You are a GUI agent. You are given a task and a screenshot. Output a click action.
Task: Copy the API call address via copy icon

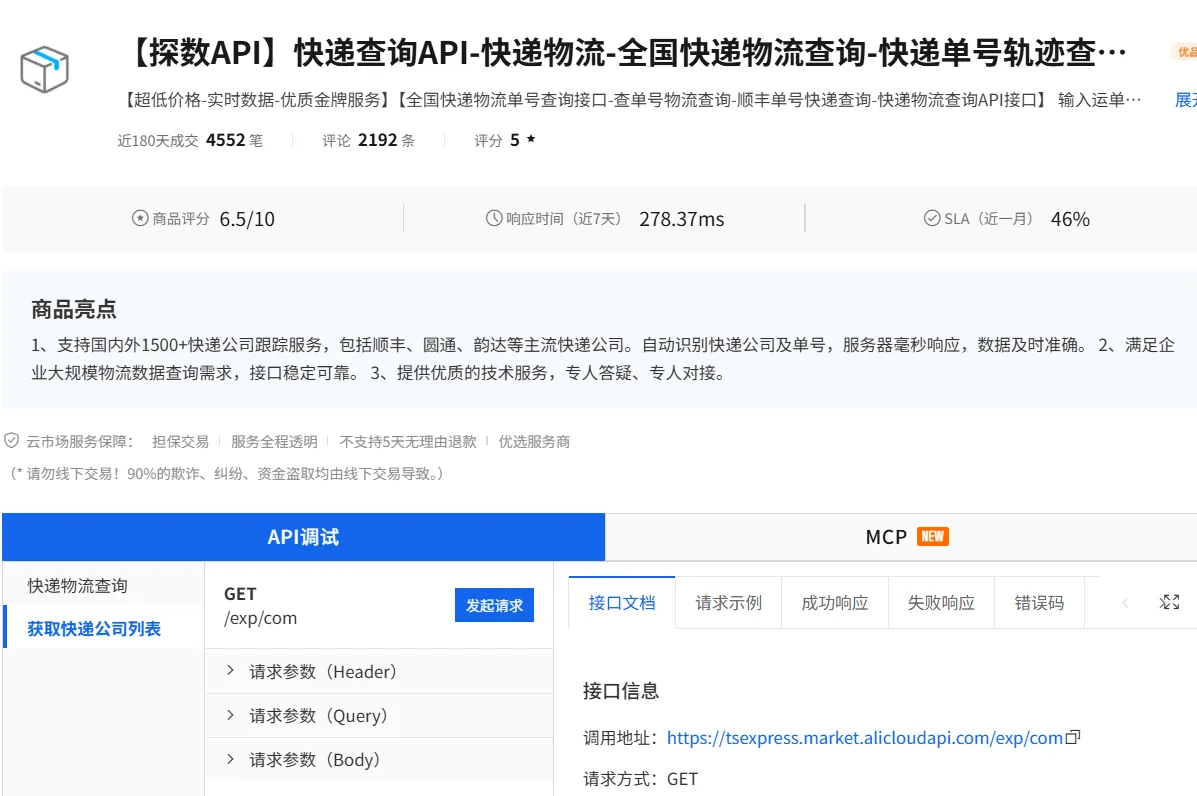[x=1073, y=737]
